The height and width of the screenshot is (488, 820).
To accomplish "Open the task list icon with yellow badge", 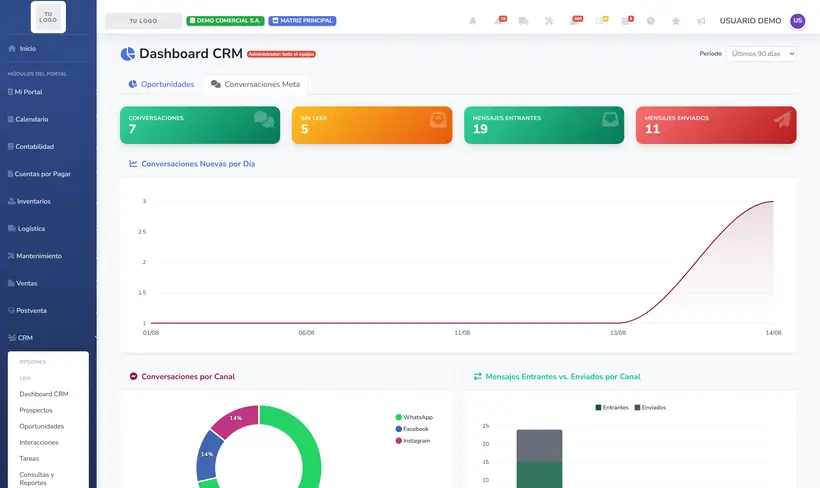I will tap(601, 20).
